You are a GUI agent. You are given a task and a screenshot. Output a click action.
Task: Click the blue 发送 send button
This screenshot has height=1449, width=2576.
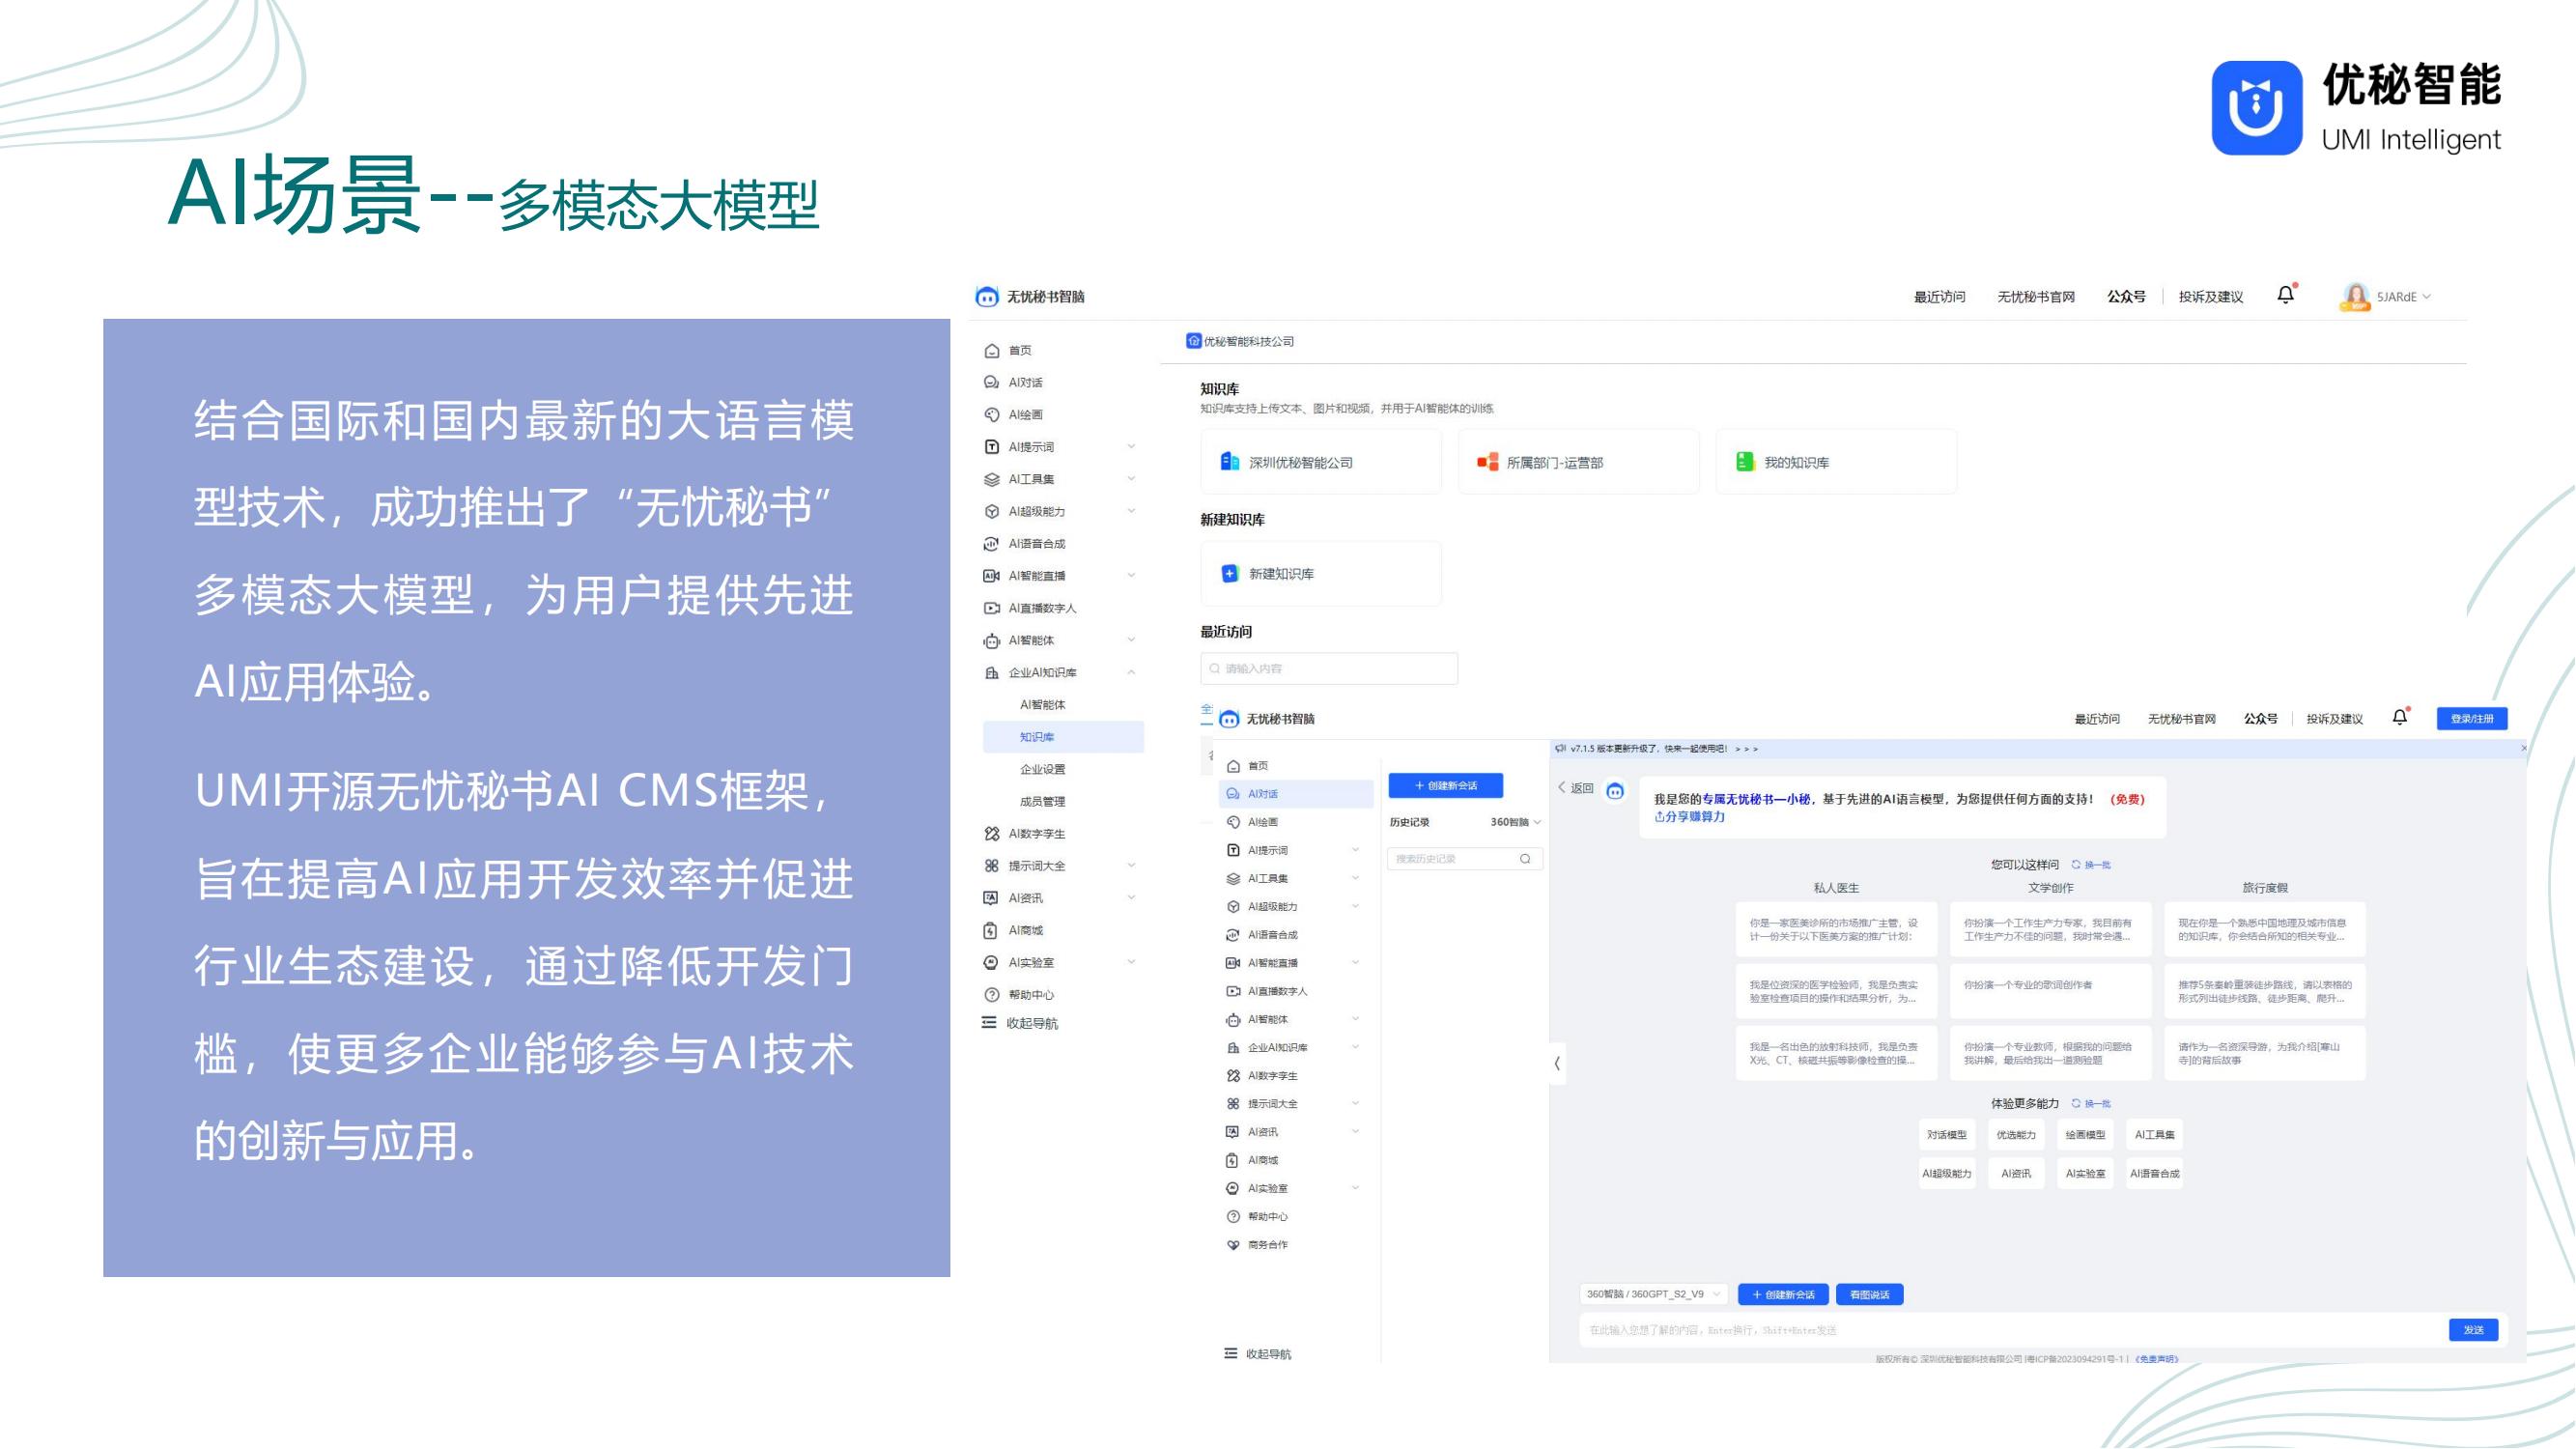2472,1330
